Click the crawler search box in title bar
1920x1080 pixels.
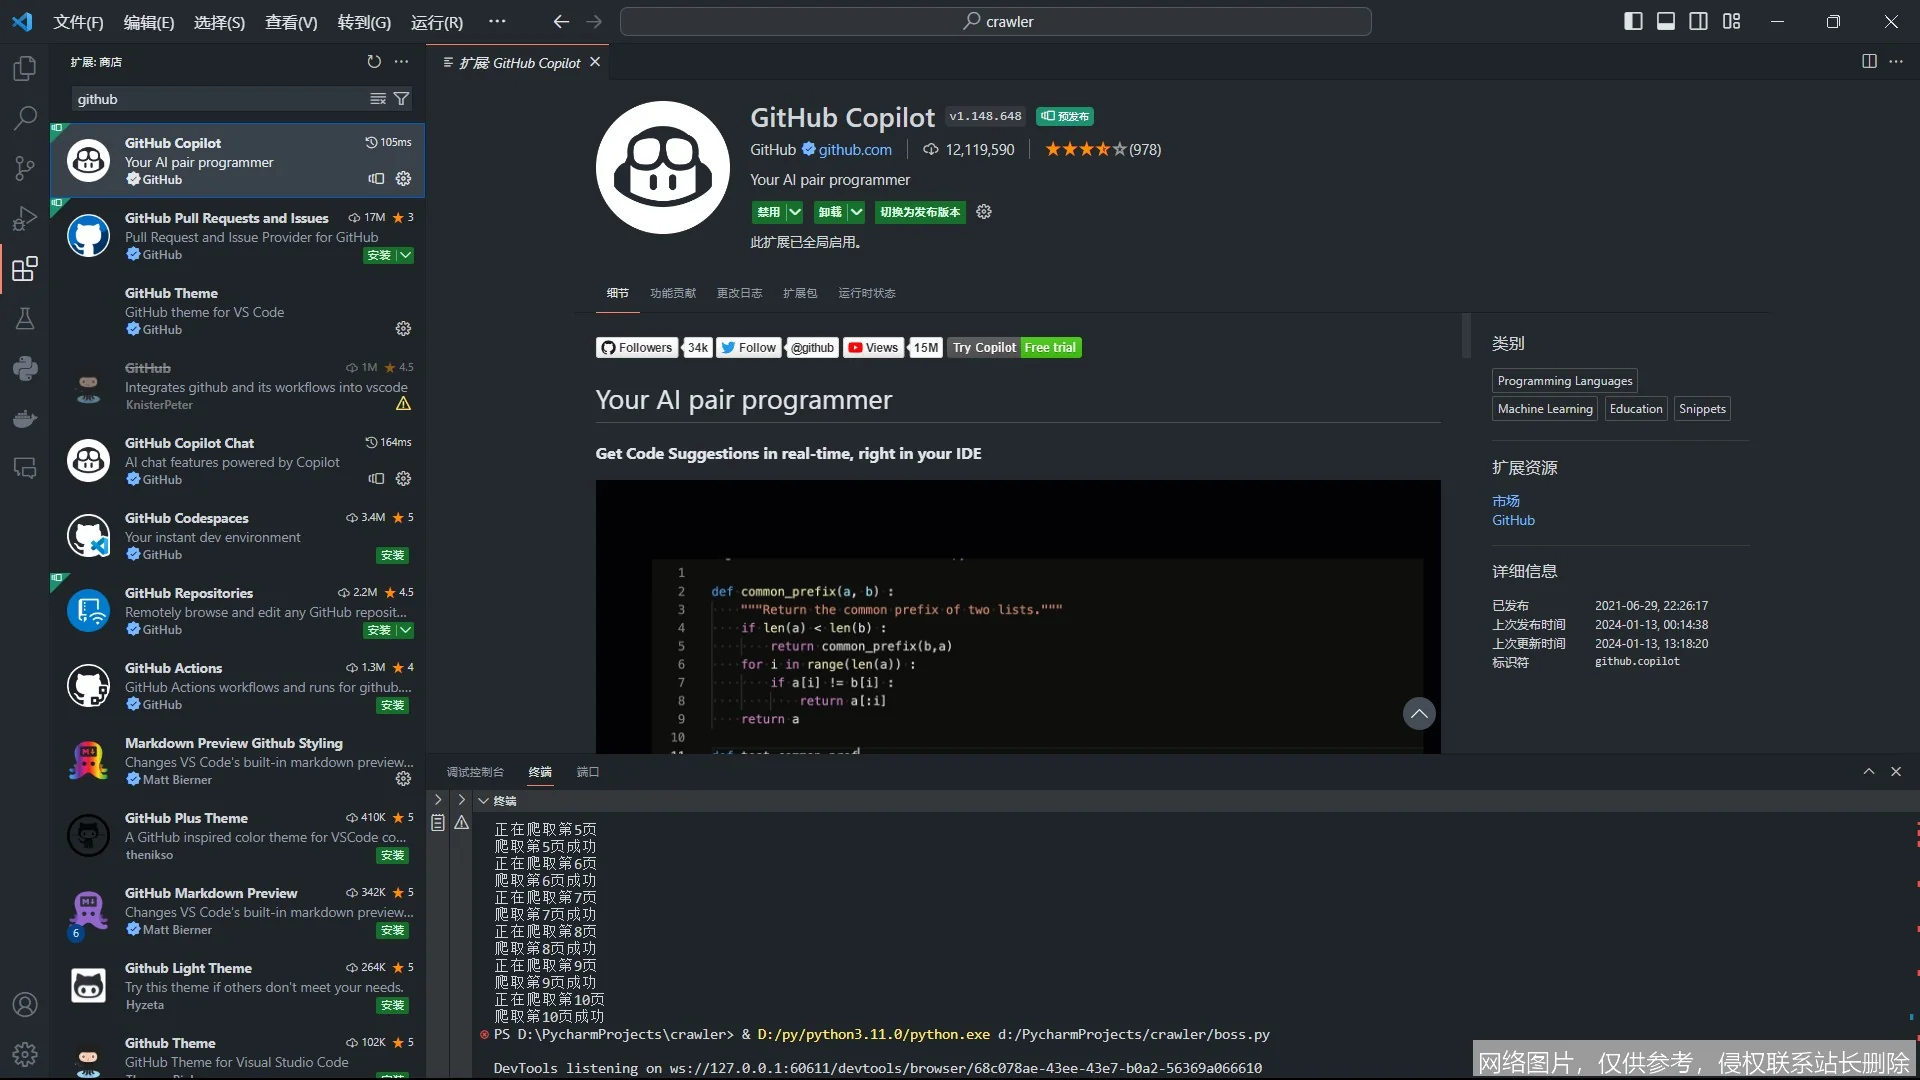(996, 21)
